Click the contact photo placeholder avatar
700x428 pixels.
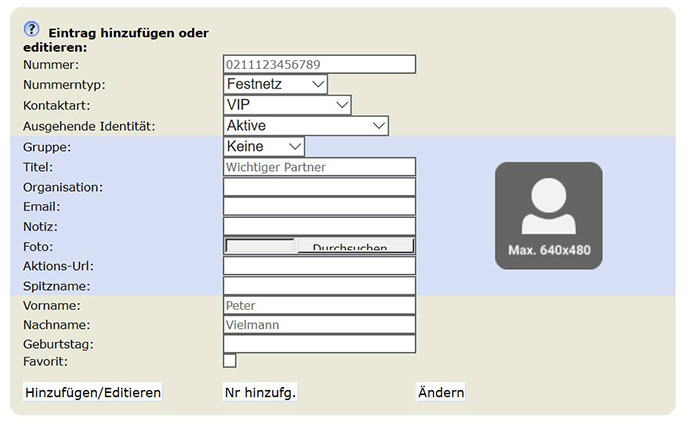point(548,215)
